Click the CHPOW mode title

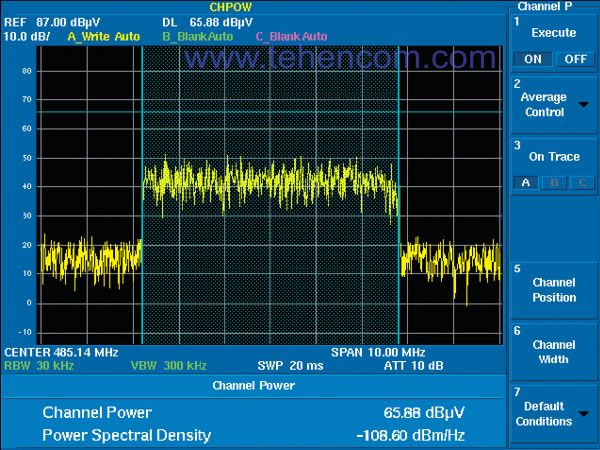tap(230, 7)
